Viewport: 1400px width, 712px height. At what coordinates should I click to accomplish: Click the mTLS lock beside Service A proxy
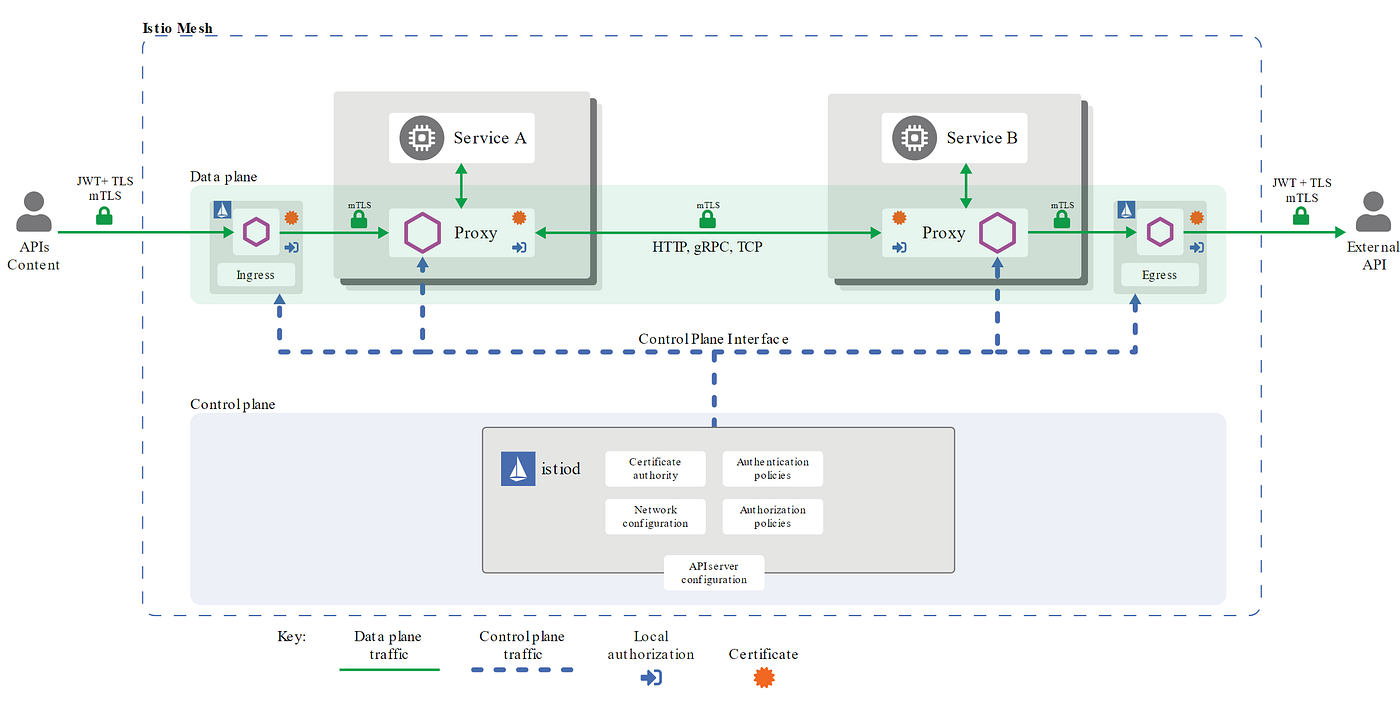[359, 217]
